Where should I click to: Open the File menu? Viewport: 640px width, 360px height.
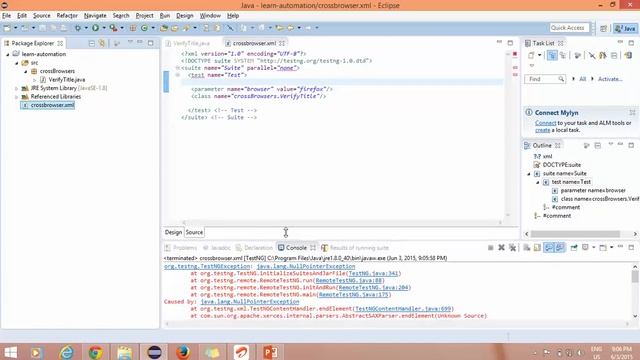coord(7,16)
